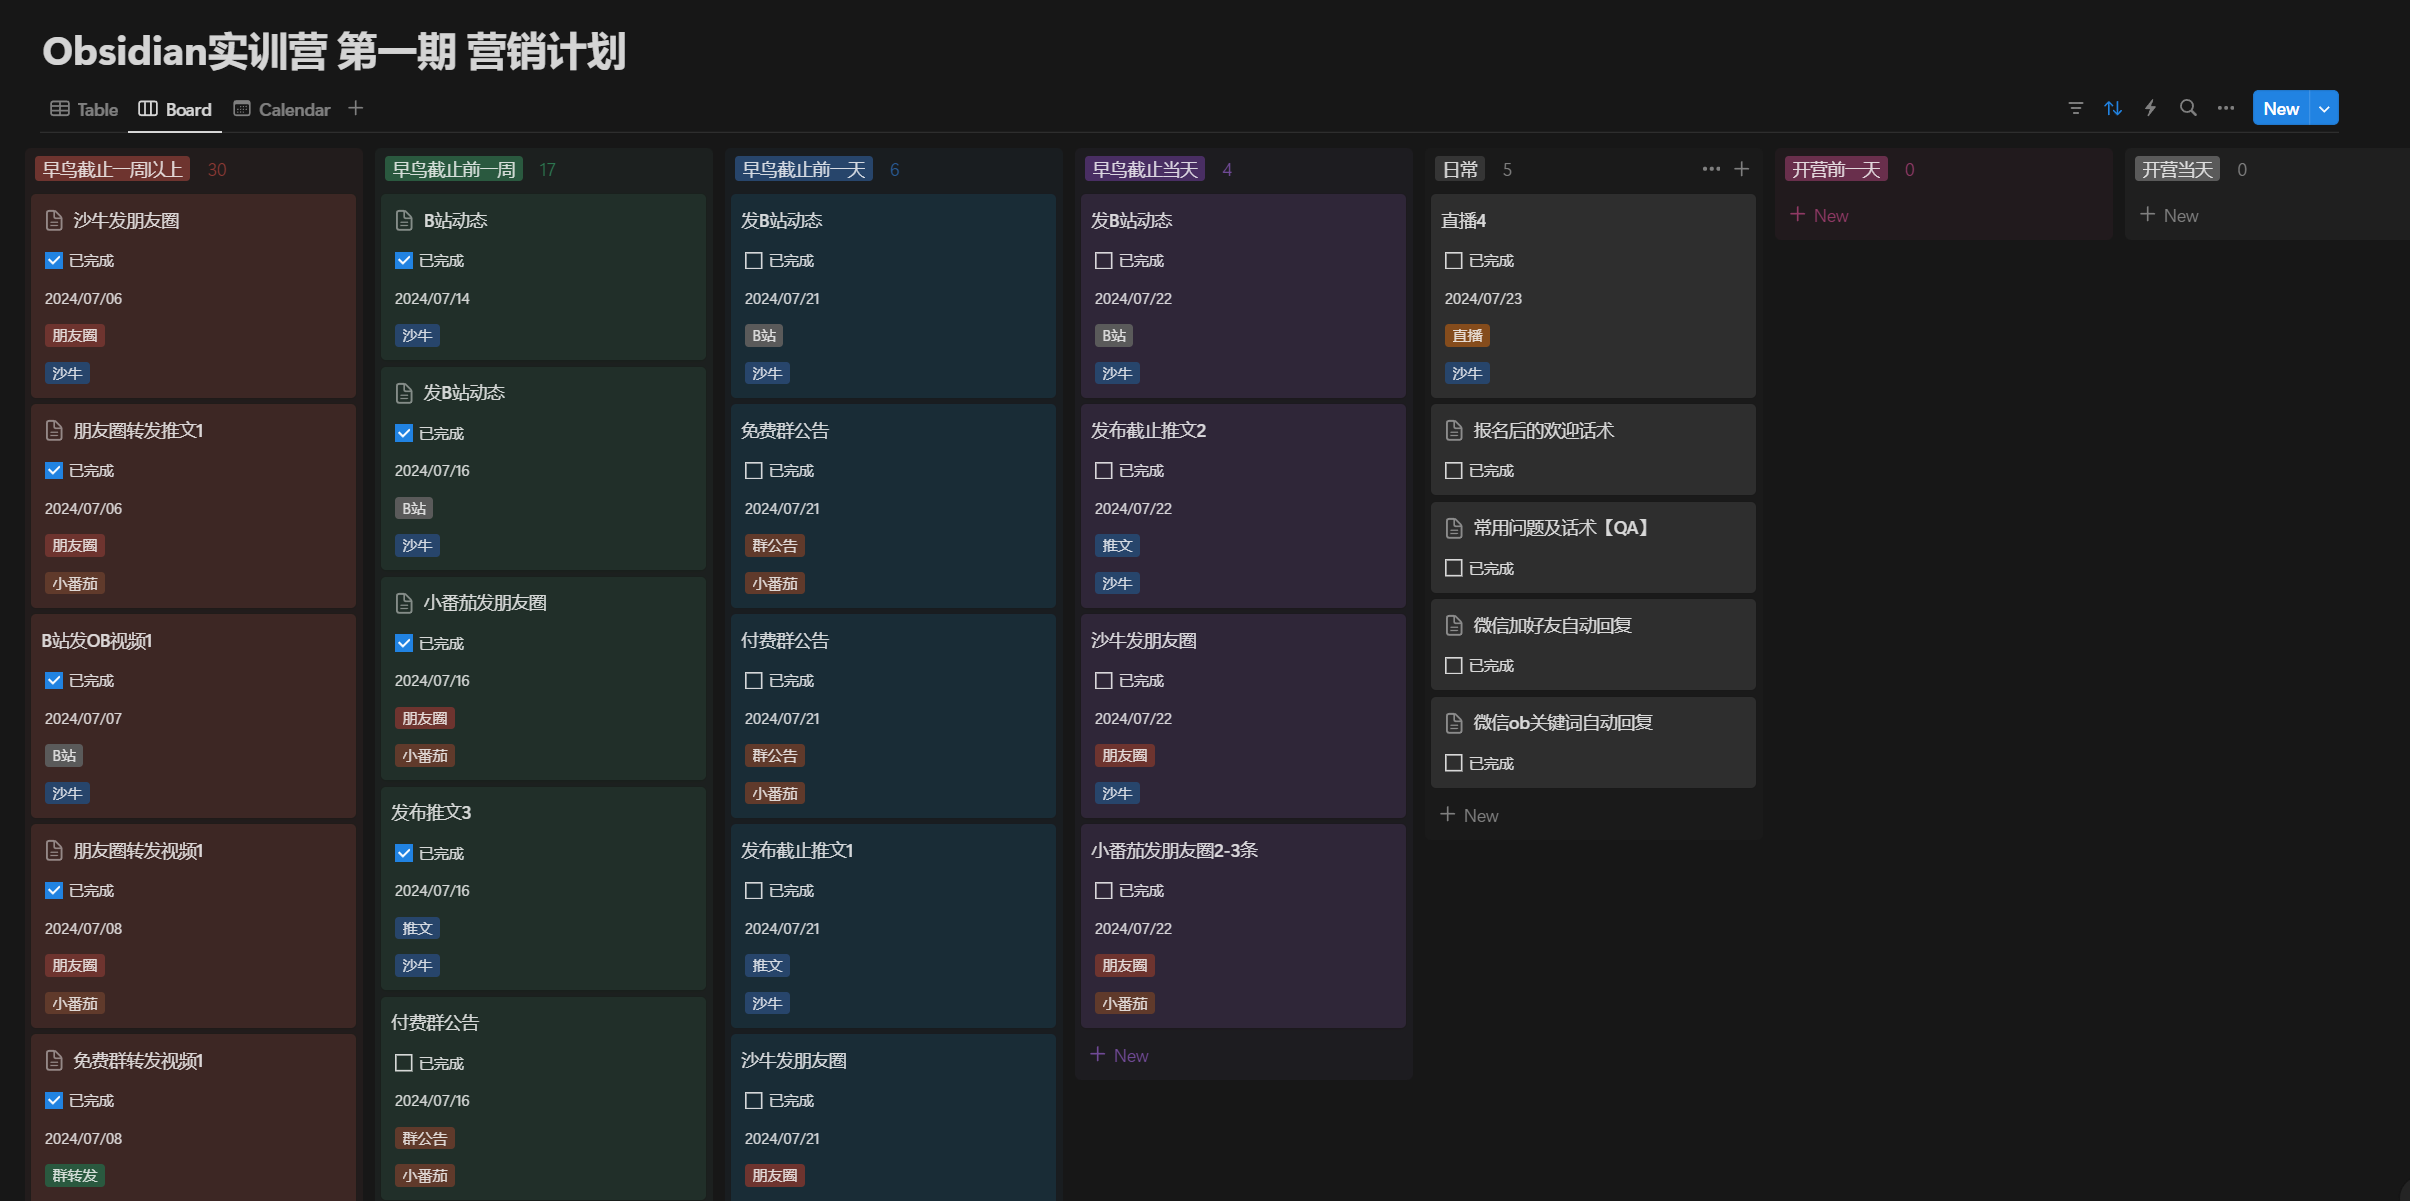Expand the New button dropdown arrow
2410x1201 pixels.
click(x=2324, y=108)
